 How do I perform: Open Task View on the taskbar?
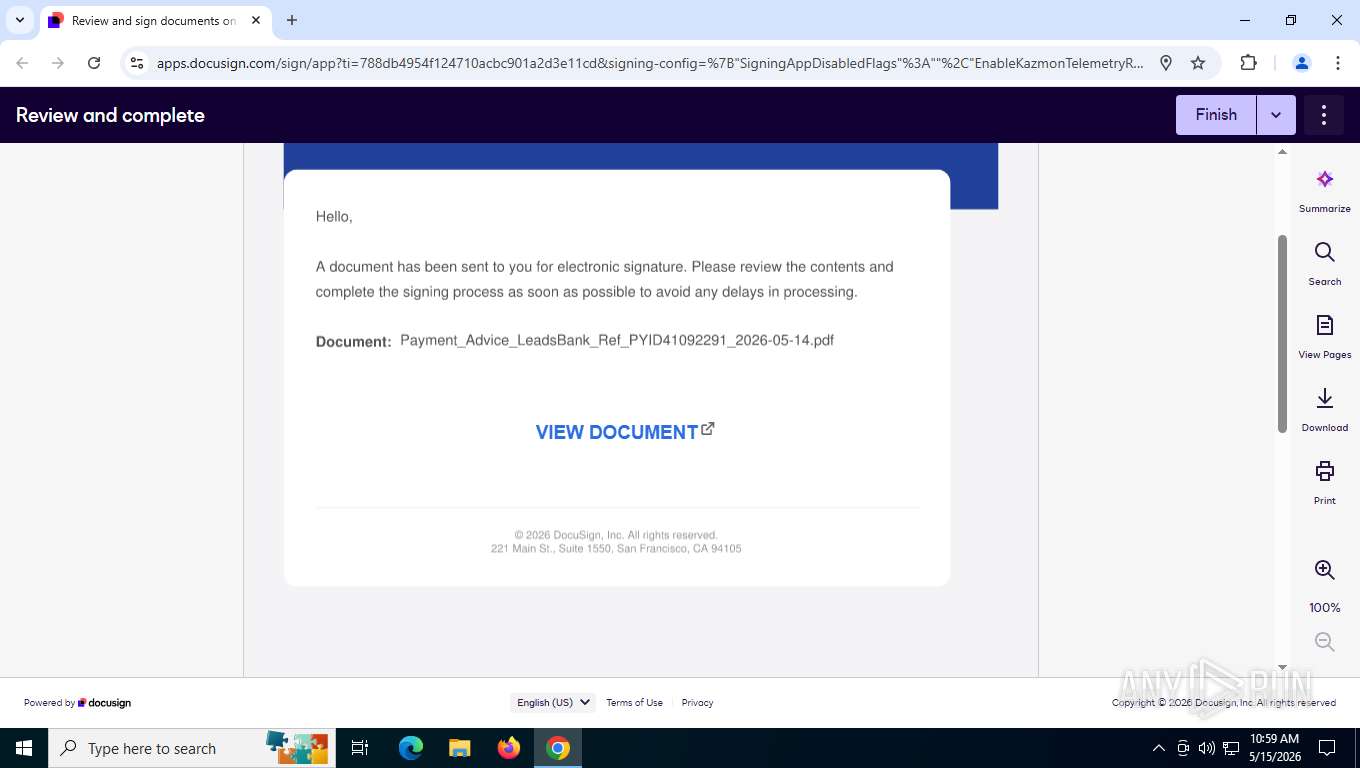(x=360, y=748)
